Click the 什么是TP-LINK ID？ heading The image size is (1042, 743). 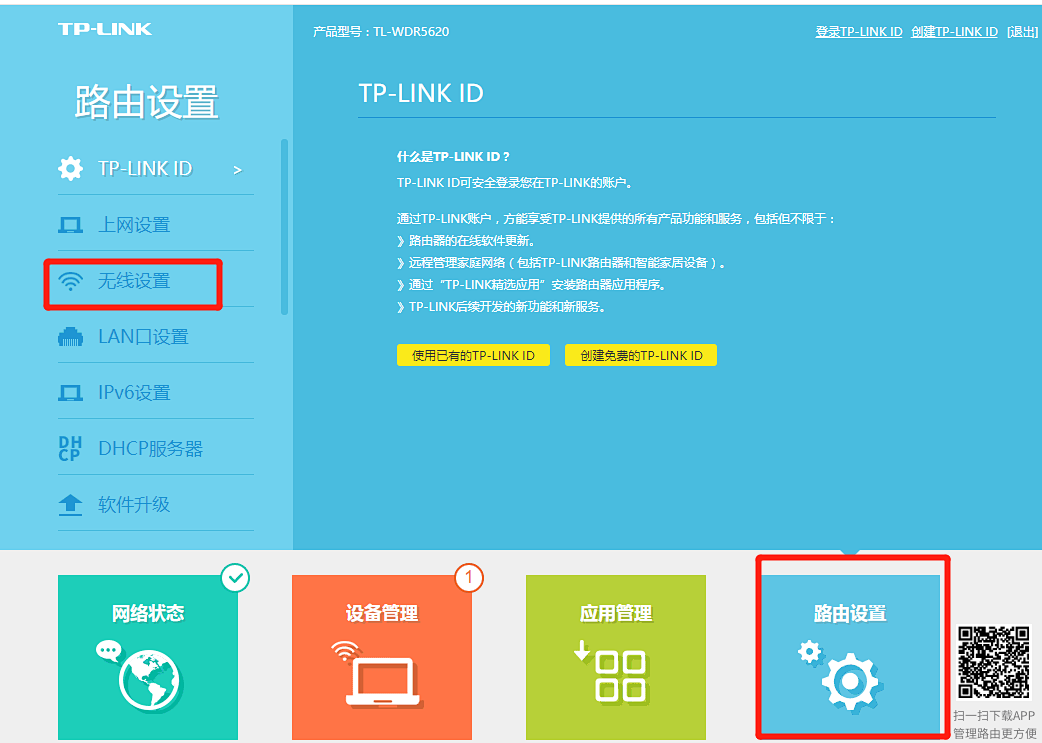(453, 157)
